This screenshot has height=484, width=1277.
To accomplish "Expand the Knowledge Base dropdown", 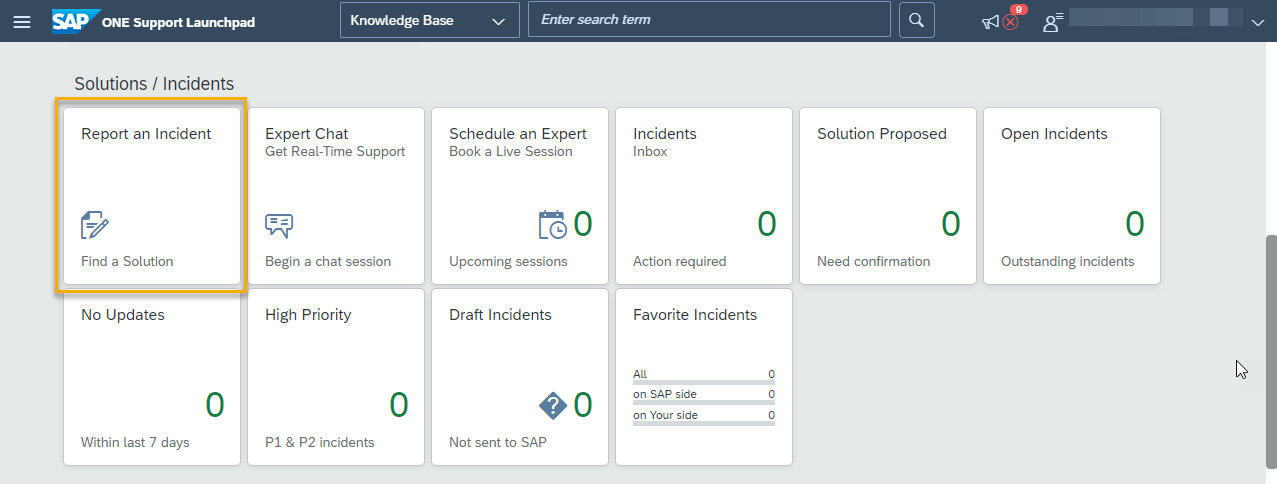I will coord(429,19).
